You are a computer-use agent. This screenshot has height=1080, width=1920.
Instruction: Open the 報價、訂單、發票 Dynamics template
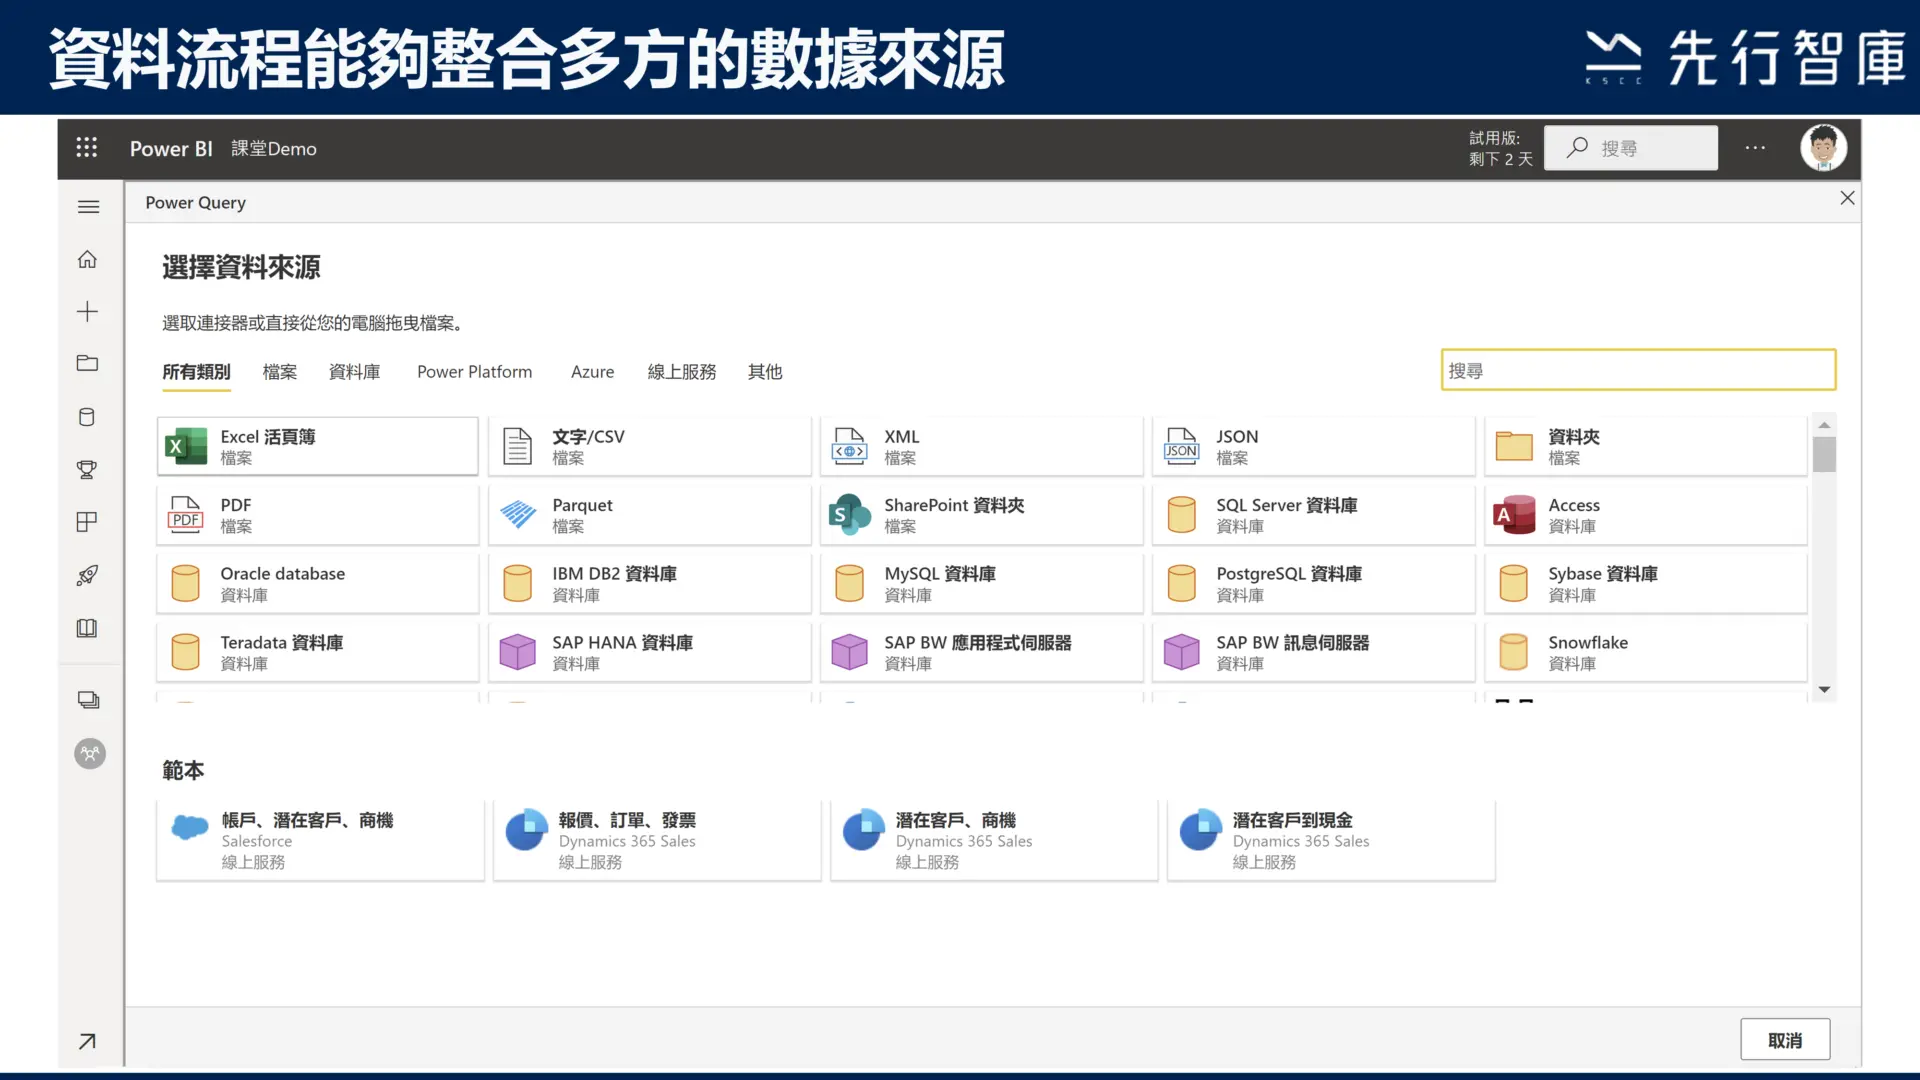[x=657, y=840]
